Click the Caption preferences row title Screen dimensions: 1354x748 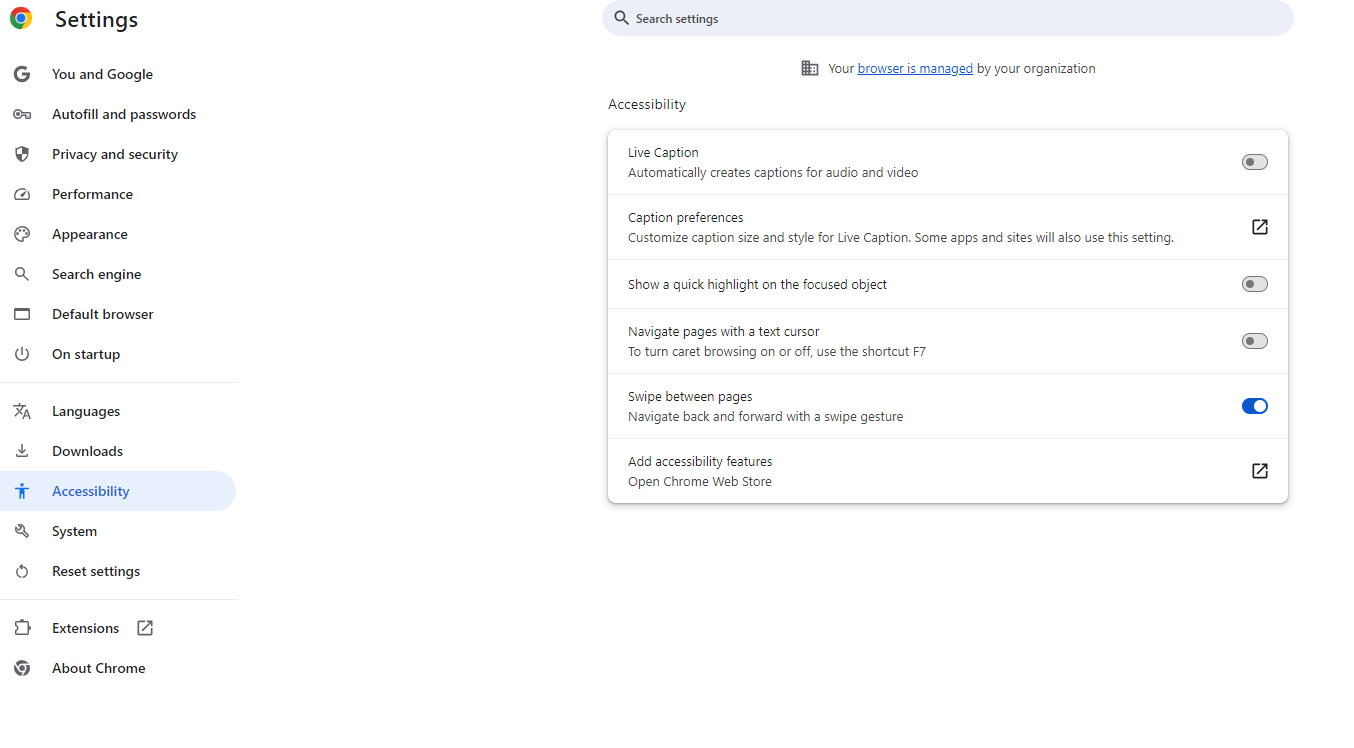685,217
